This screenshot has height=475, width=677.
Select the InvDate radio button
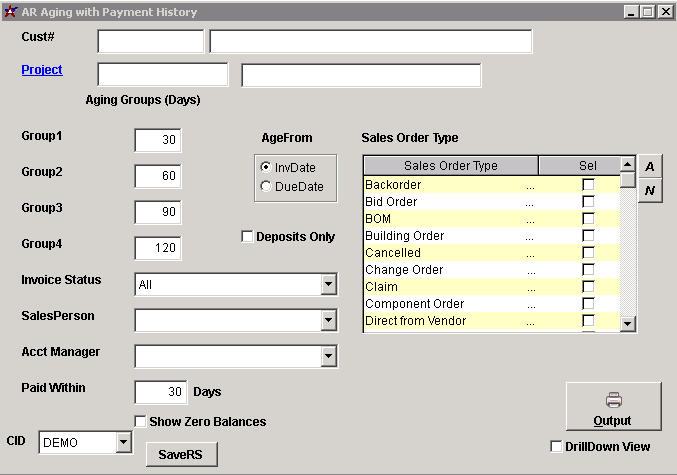(x=265, y=167)
